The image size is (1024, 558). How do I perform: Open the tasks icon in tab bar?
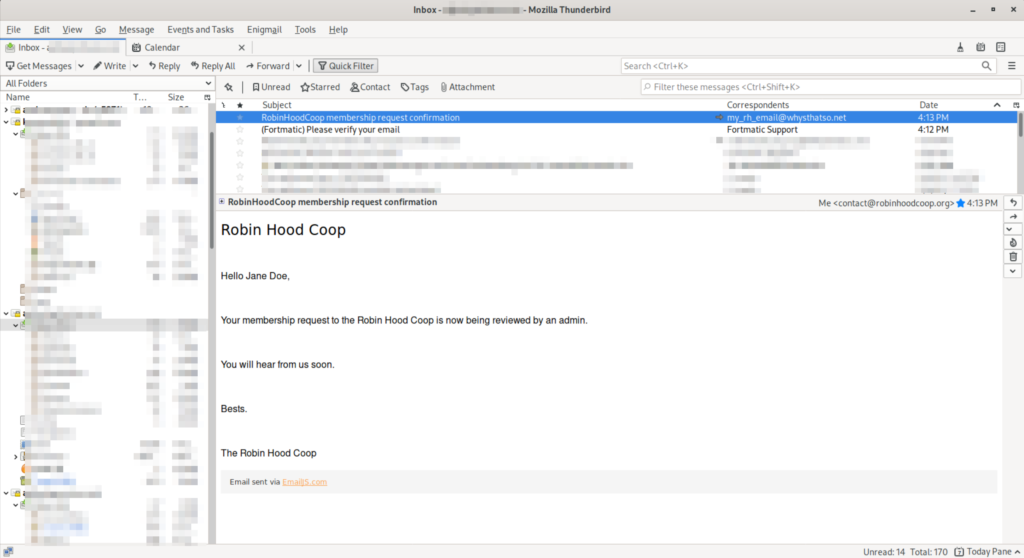pos(1000,47)
